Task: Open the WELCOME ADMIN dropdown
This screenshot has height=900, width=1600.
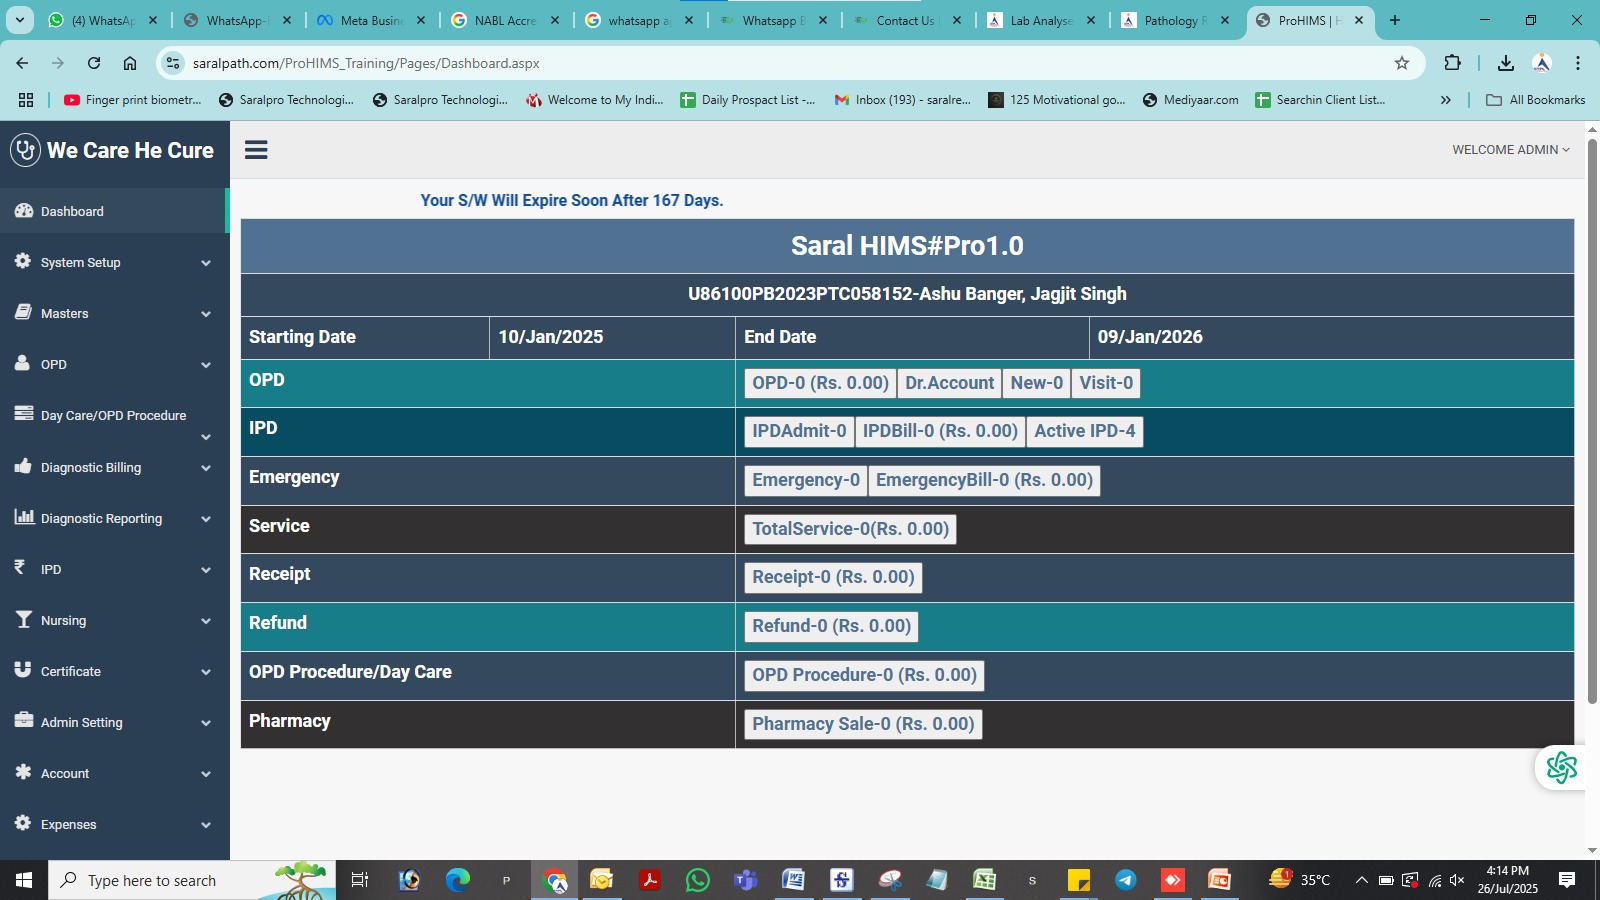Action: point(1511,150)
